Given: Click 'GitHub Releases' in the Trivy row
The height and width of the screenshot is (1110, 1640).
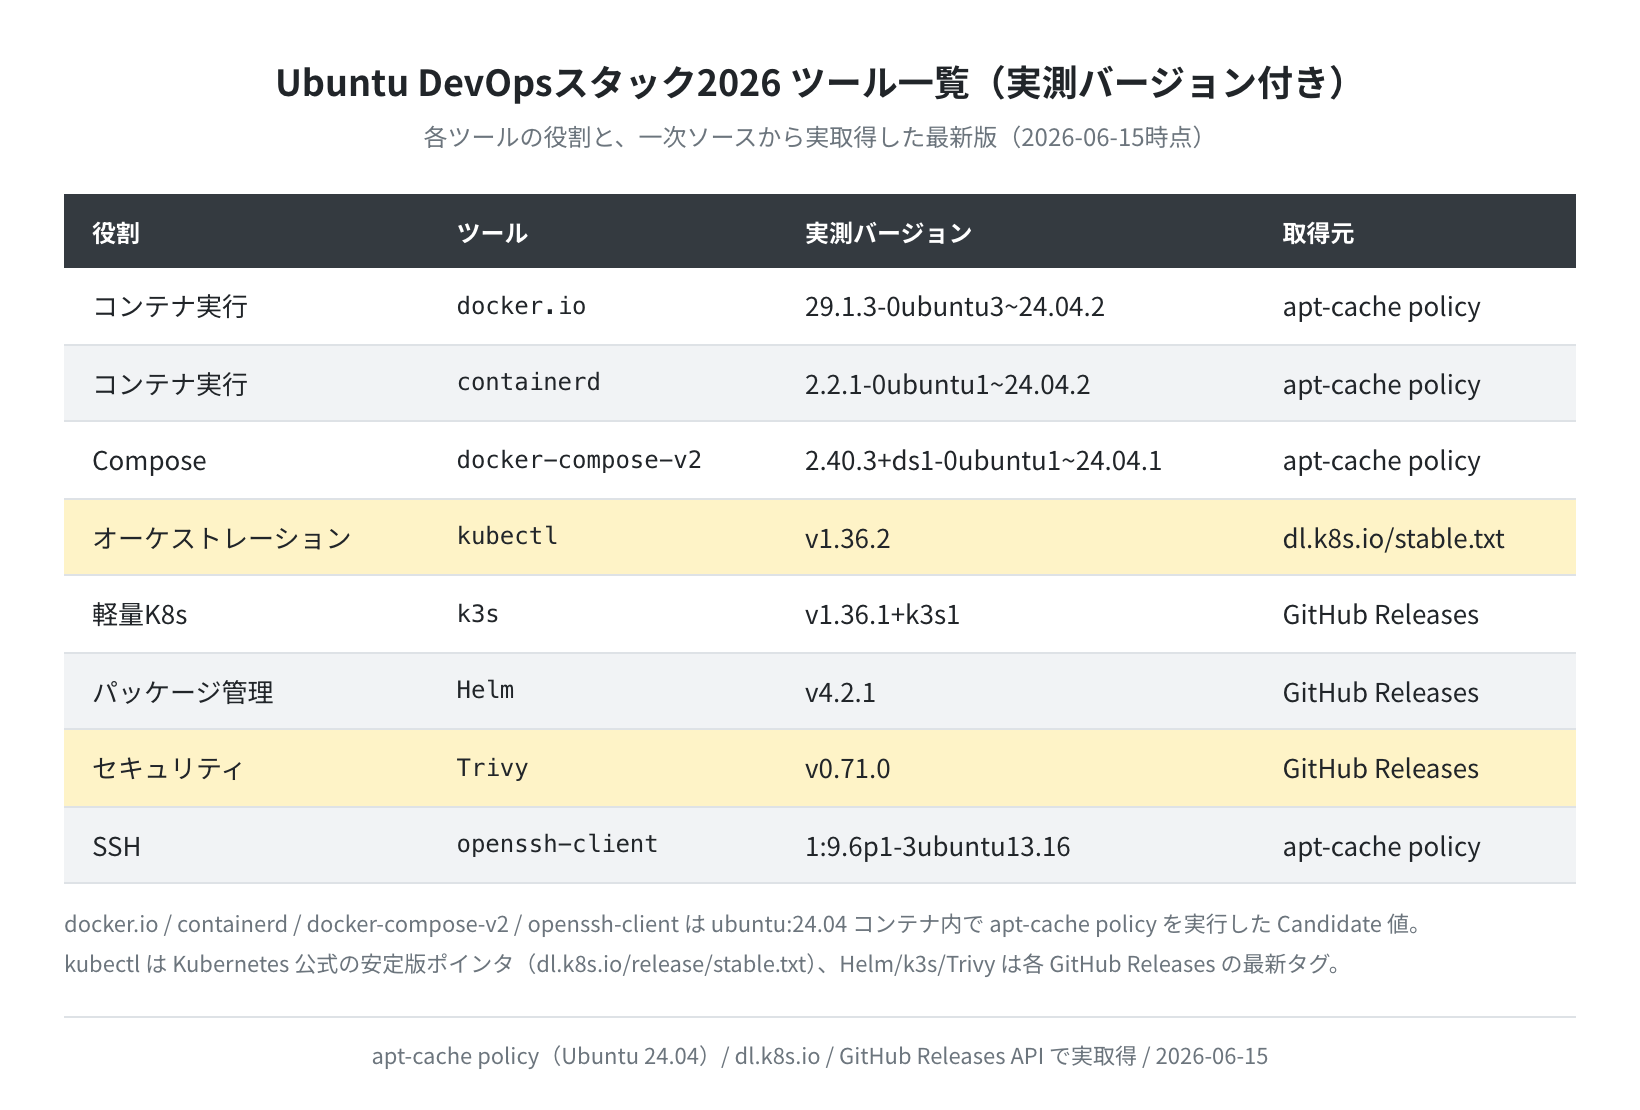Looking at the screenshot, I should coord(1380,768).
